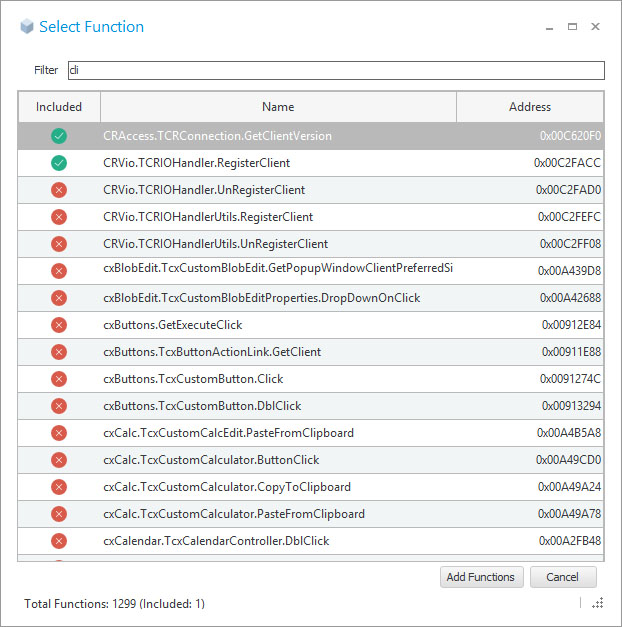Click address 0x00C620F0

coord(570,136)
